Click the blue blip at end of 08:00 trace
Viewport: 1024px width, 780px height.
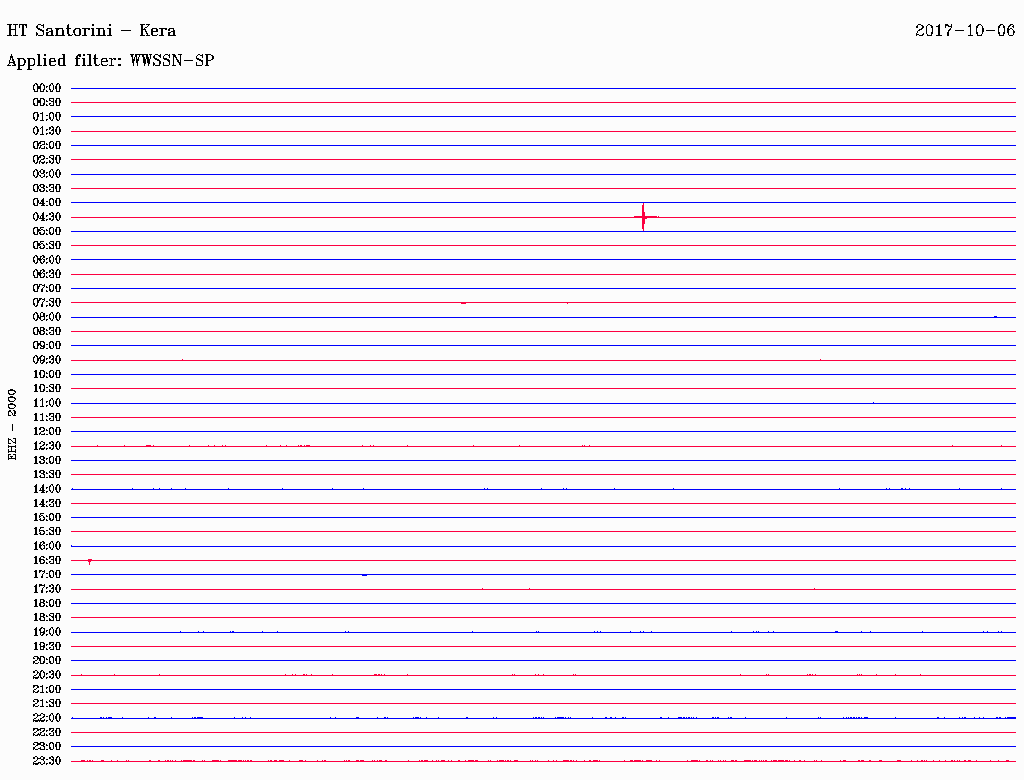[x=995, y=317]
